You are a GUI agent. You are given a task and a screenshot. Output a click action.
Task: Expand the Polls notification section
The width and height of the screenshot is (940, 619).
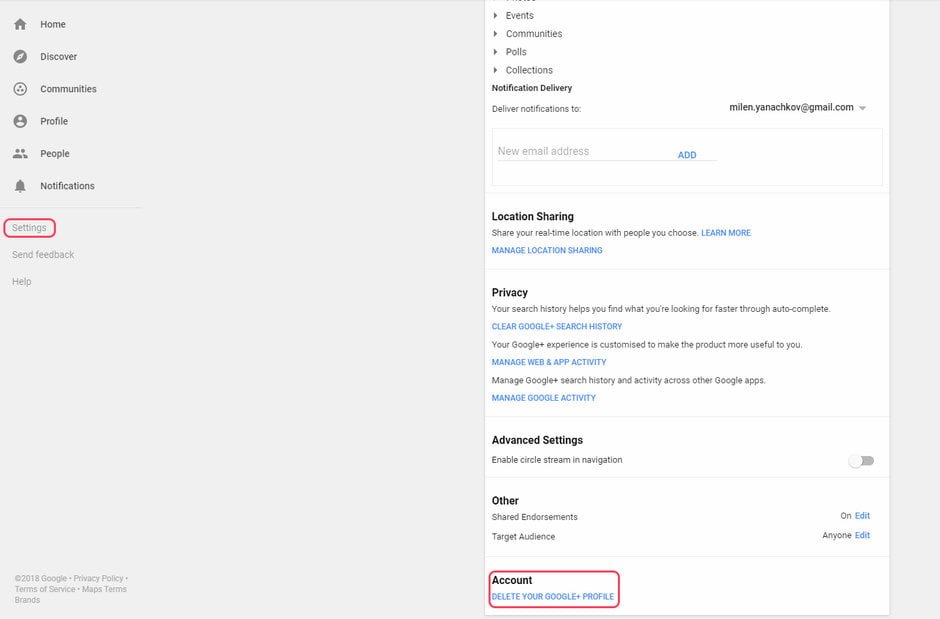496,52
